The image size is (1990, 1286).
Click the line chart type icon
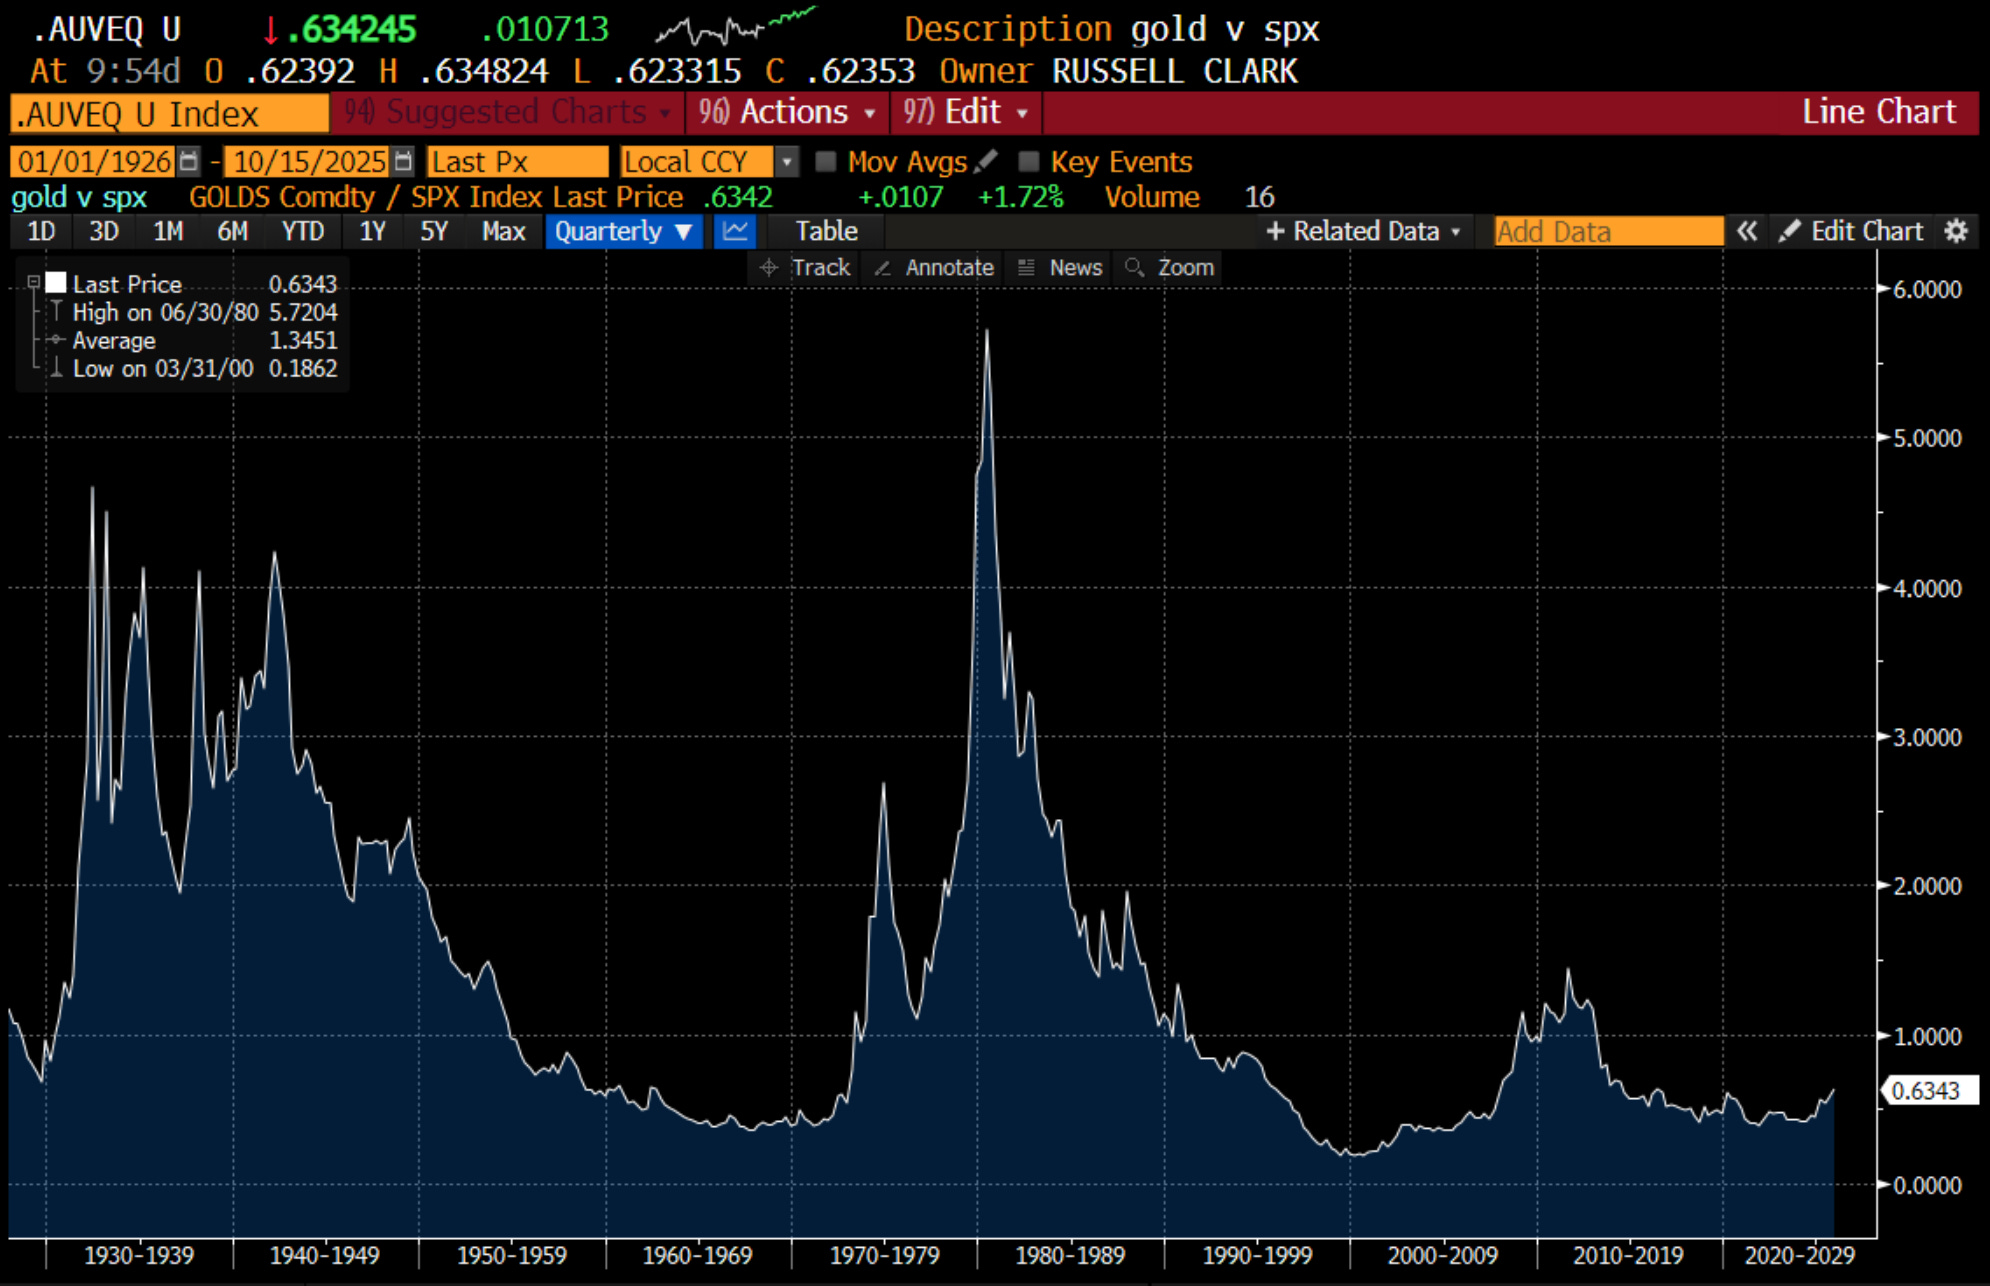[736, 232]
